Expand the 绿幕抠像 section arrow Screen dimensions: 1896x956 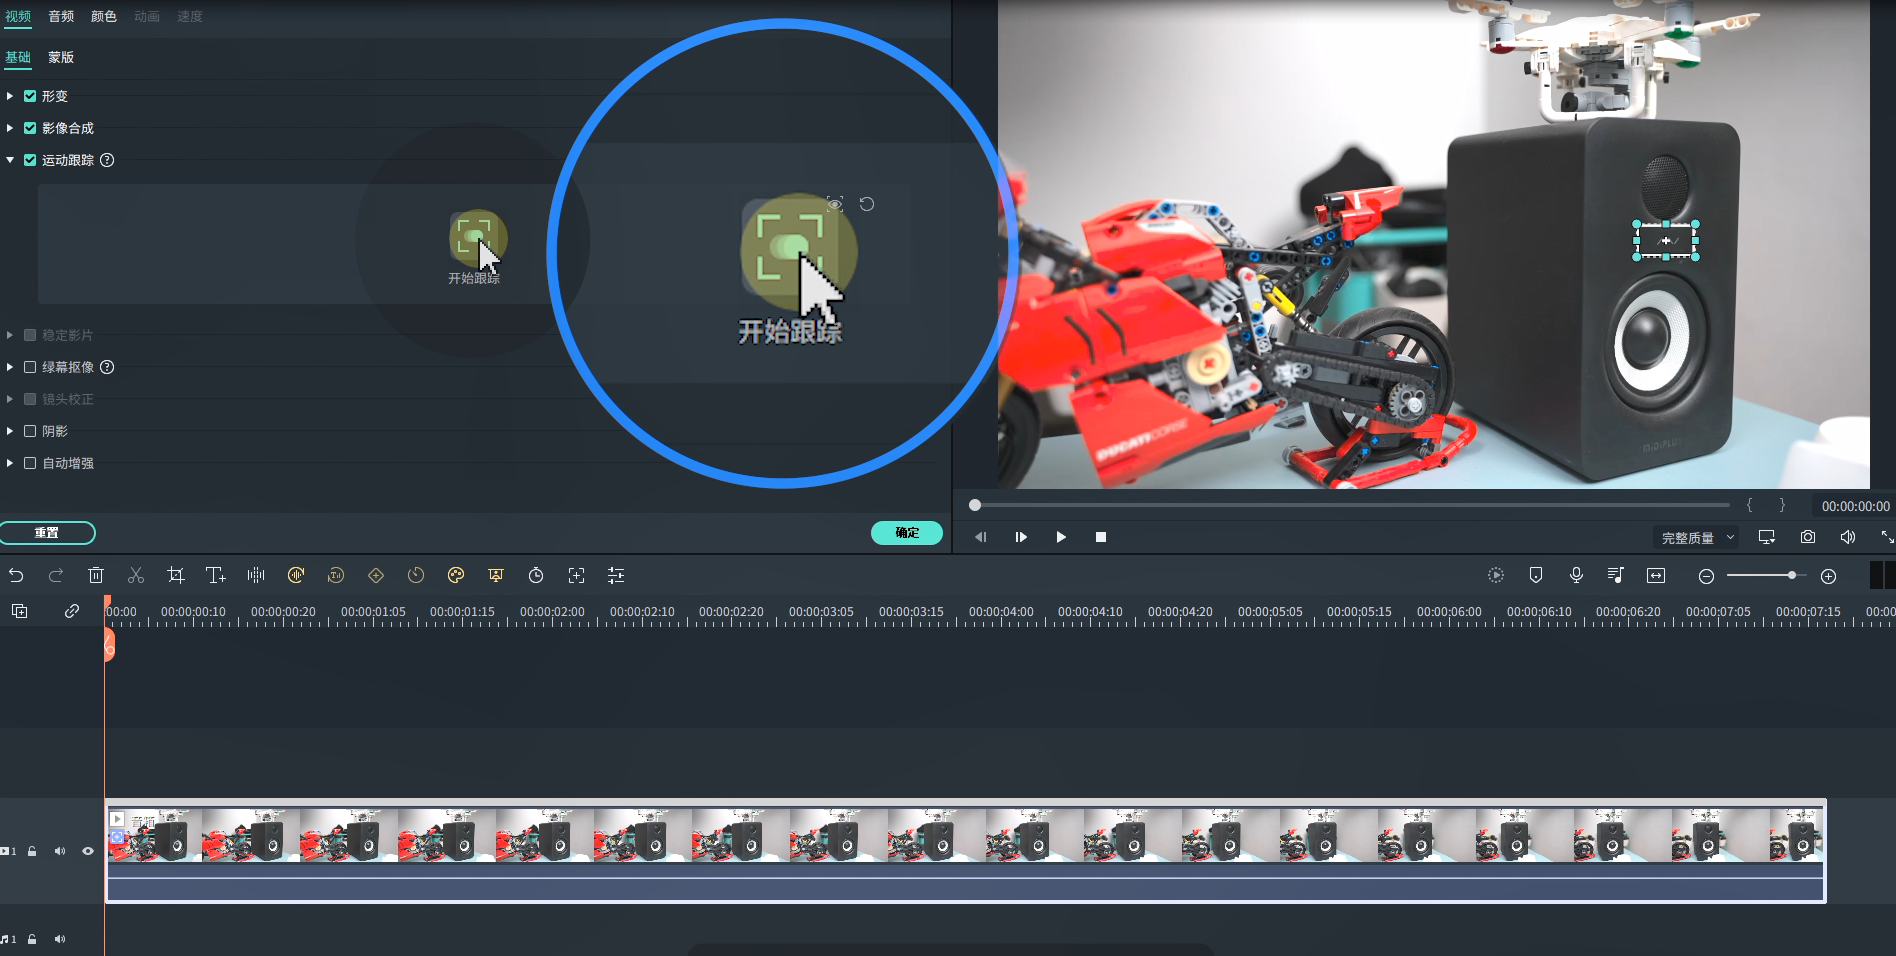coord(10,367)
